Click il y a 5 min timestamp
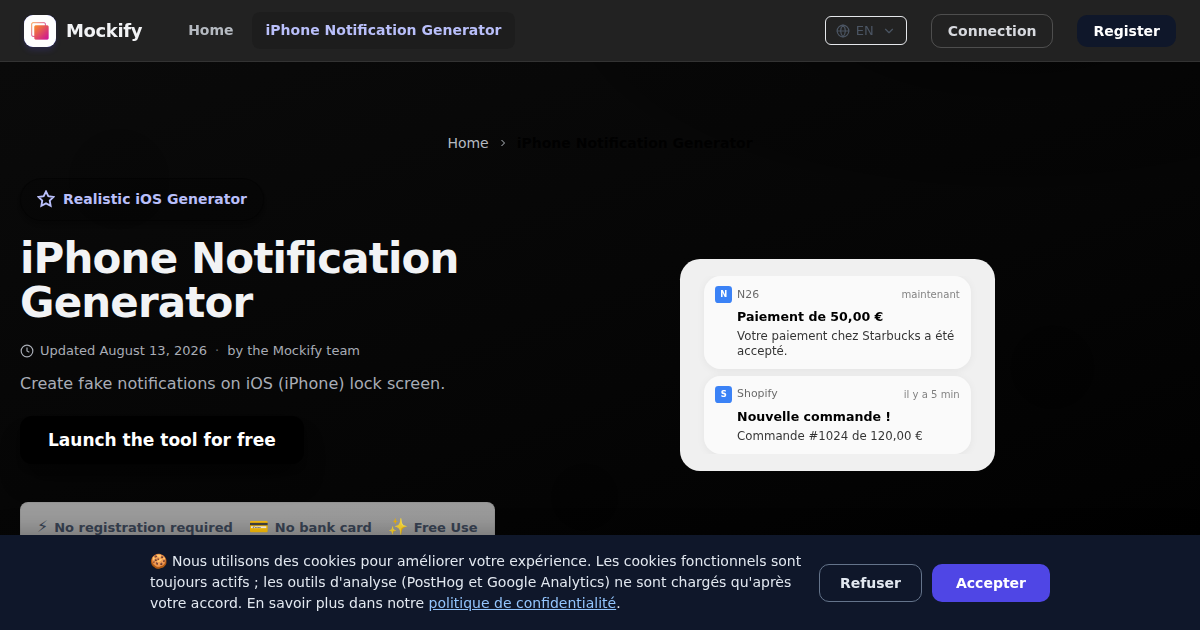 pyautogui.click(x=932, y=394)
